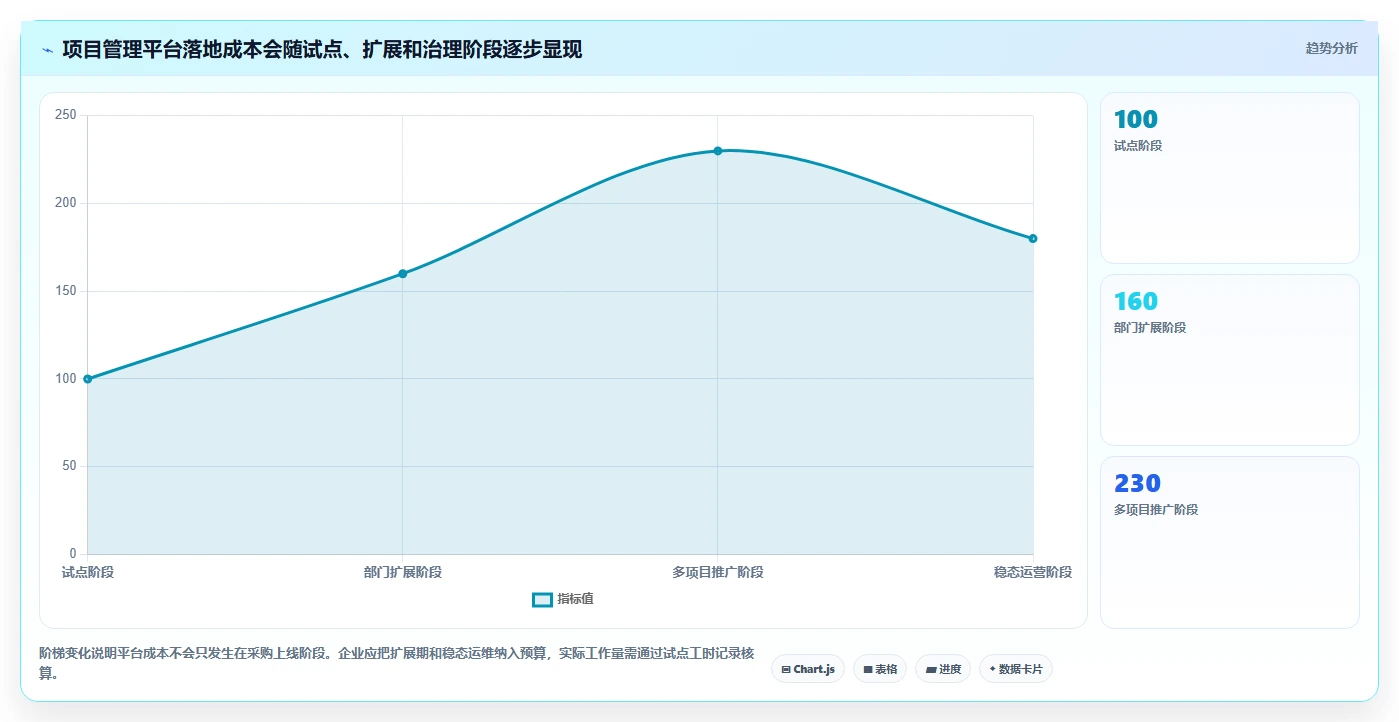Click the chart data point for 试点阶段
Image resolution: width=1399 pixels, height=722 pixels.
pyautogui.click(x=88, y=379)
